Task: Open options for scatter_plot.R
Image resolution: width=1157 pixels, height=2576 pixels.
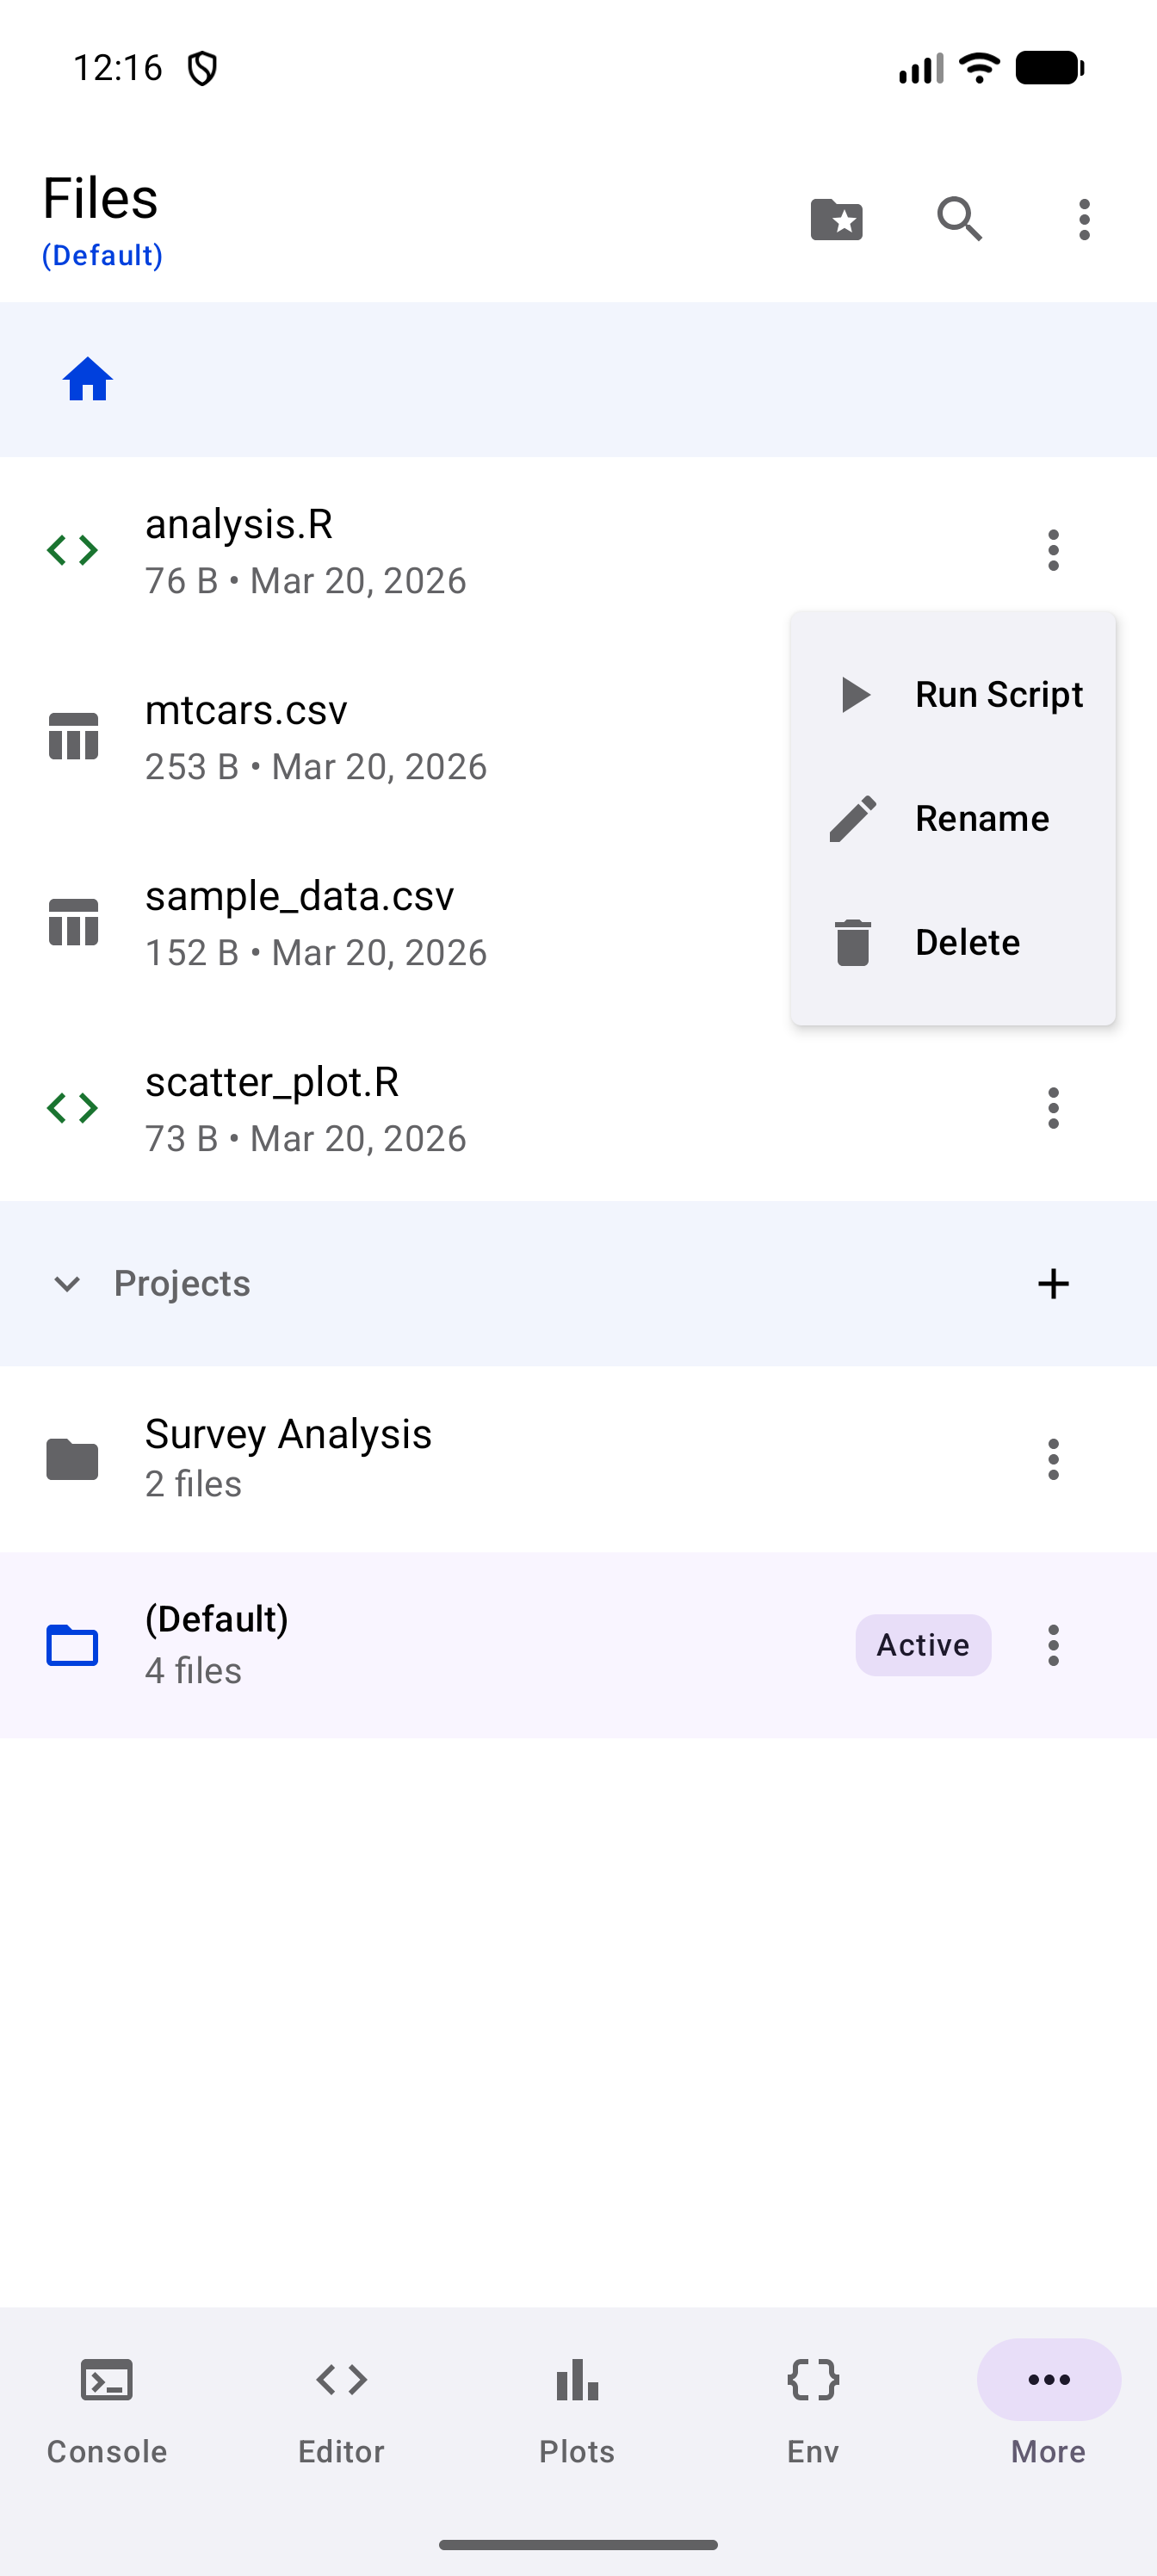Action: click(x=1053, y=1108)
